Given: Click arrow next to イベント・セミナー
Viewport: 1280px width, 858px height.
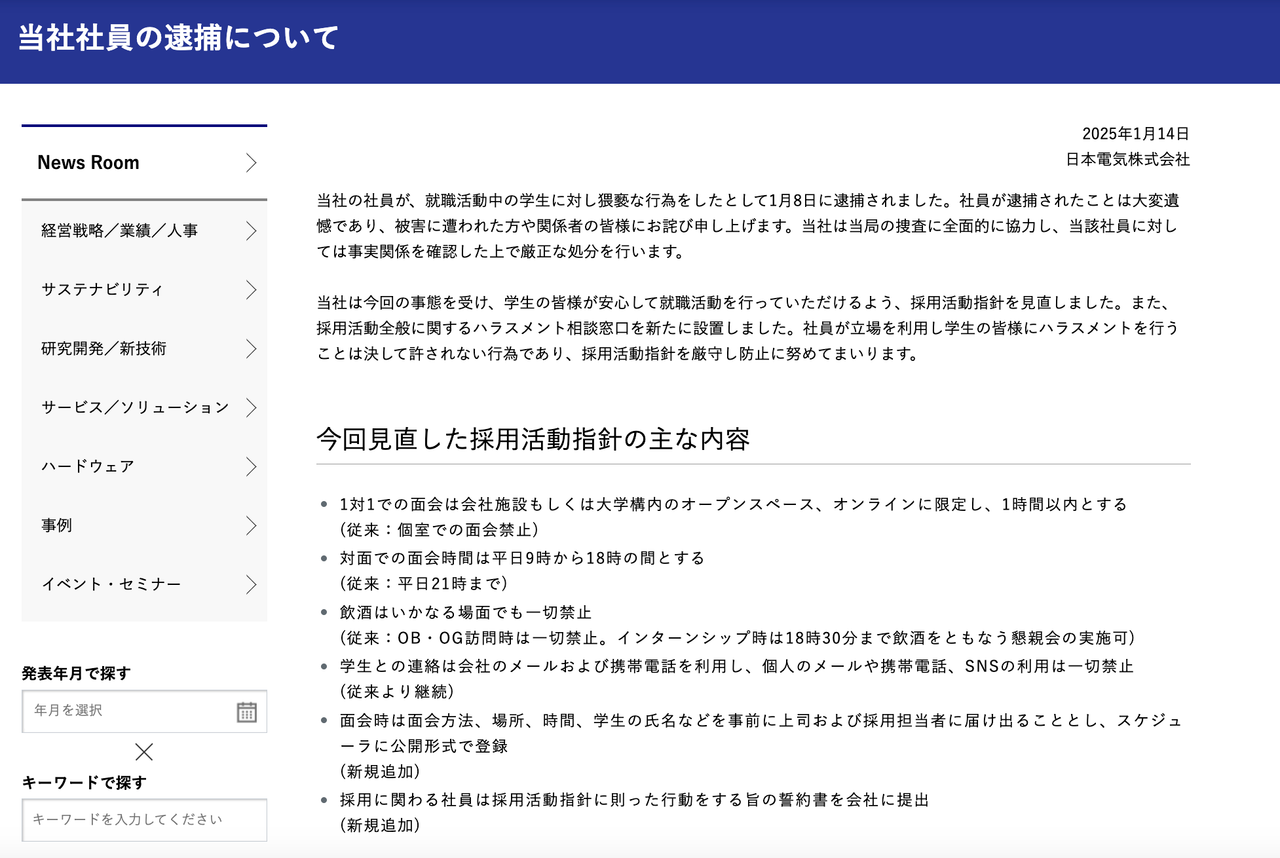Looking at the screenshot, I should 251,585.
